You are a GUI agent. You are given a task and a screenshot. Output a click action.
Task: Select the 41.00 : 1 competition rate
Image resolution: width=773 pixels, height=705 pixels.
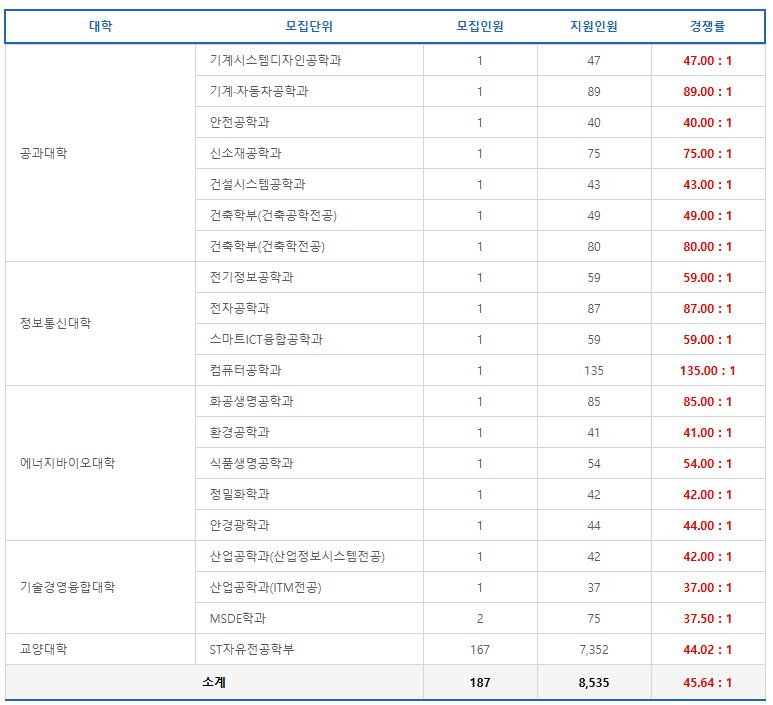[707, 433]
